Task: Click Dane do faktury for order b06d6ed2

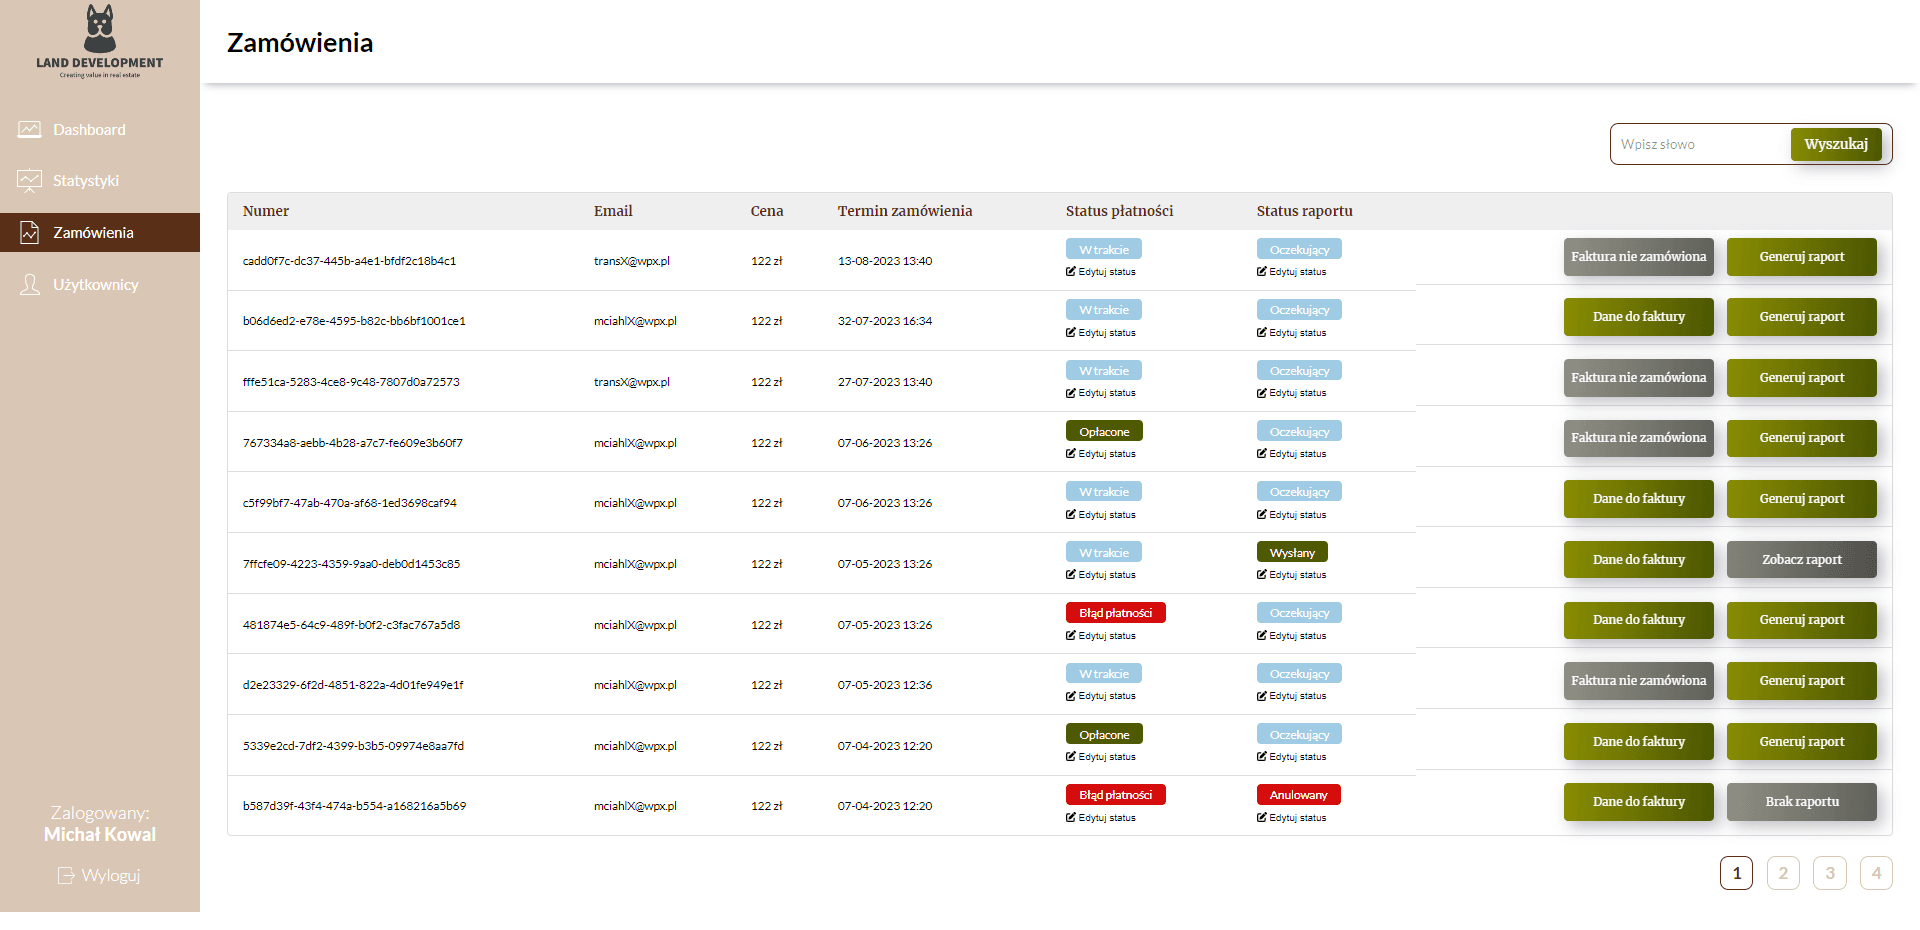Action: 1639,317
